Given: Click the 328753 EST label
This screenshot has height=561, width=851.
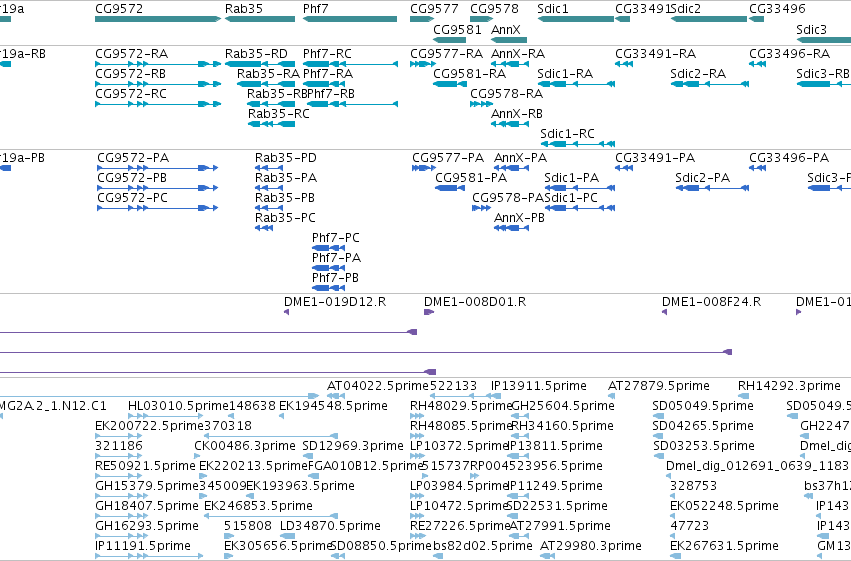Looking at the screenshot, I should tap(694, 486).
